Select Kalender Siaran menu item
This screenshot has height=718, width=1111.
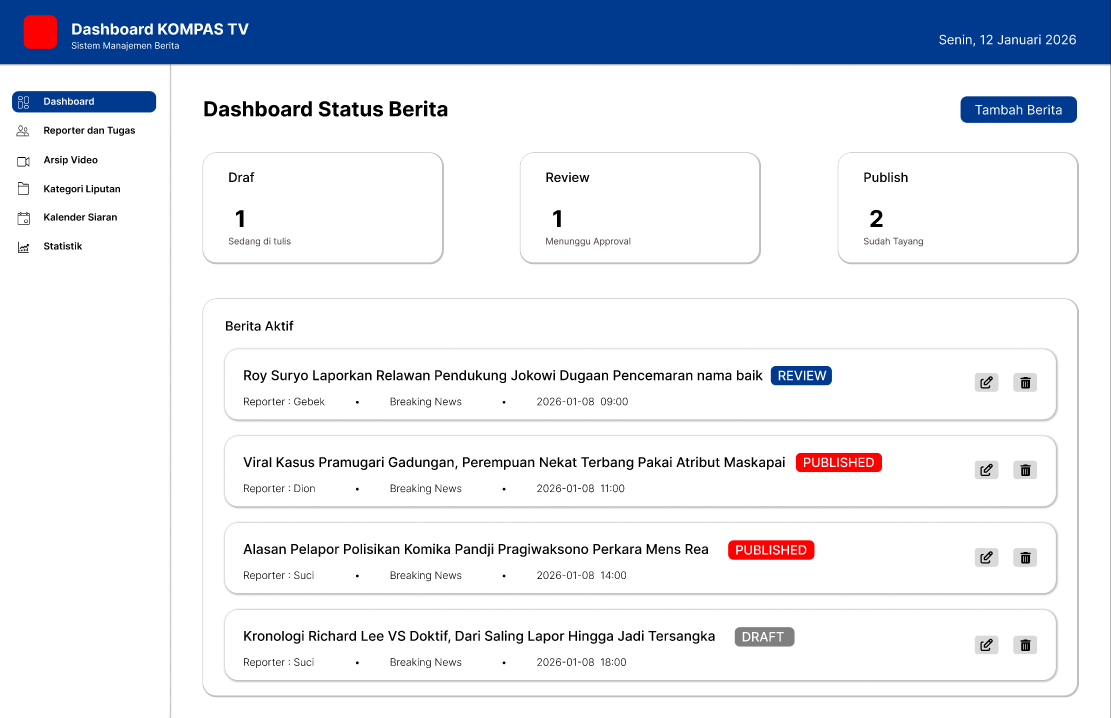click(79, 217)
